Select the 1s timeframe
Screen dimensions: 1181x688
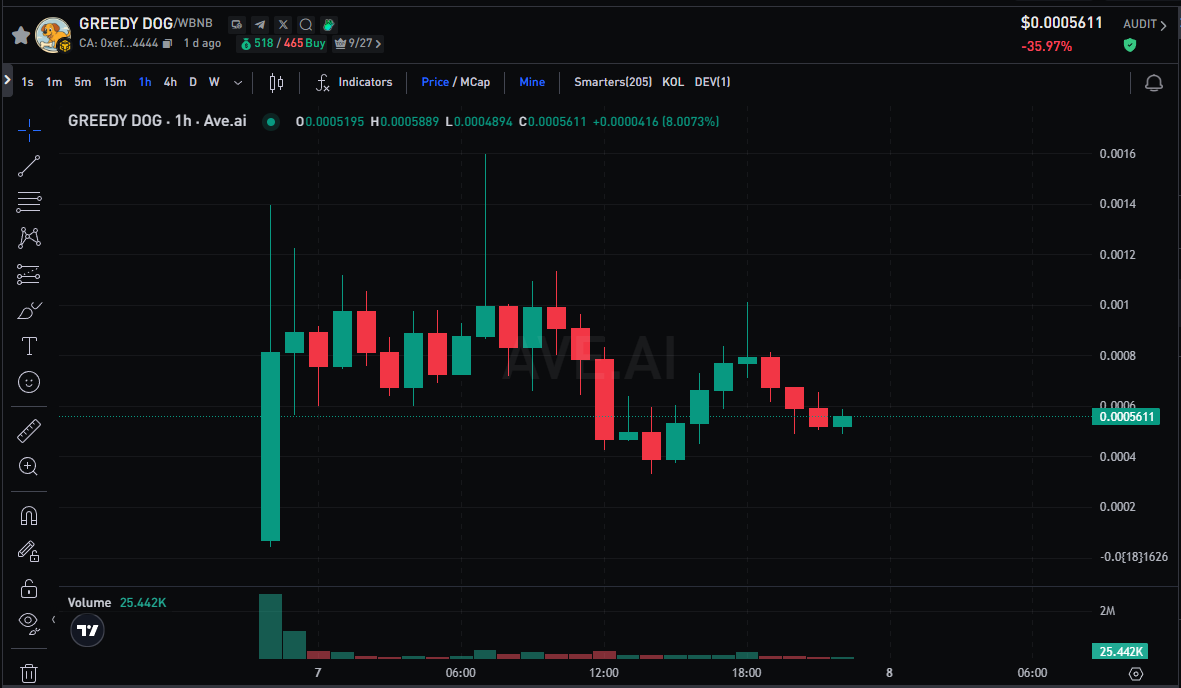coord(27,82)
